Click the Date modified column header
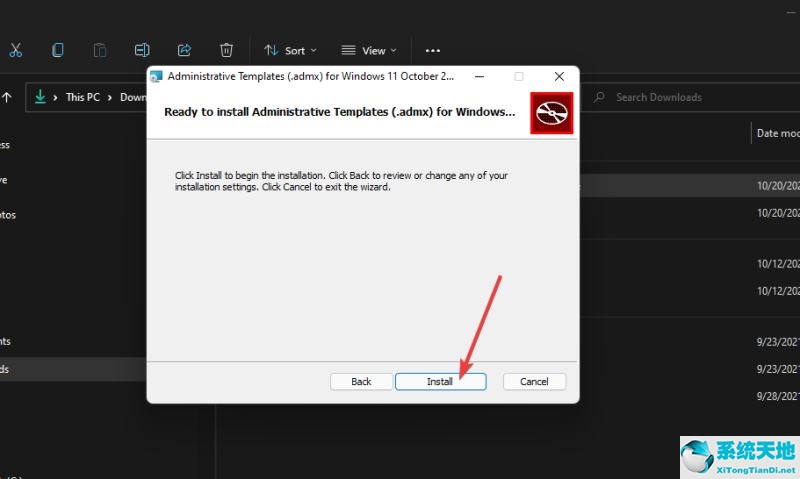800x479 pixels. coord(778,133)
